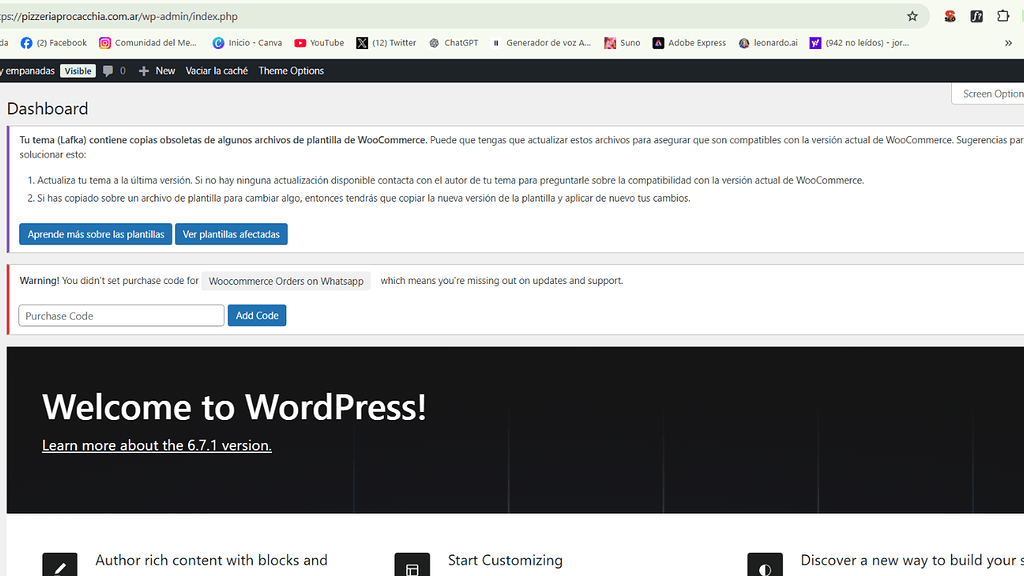The height and width of the screenshot is (576, 1024).
Task: Open the red browser extension icon
Action: (950, 16)
